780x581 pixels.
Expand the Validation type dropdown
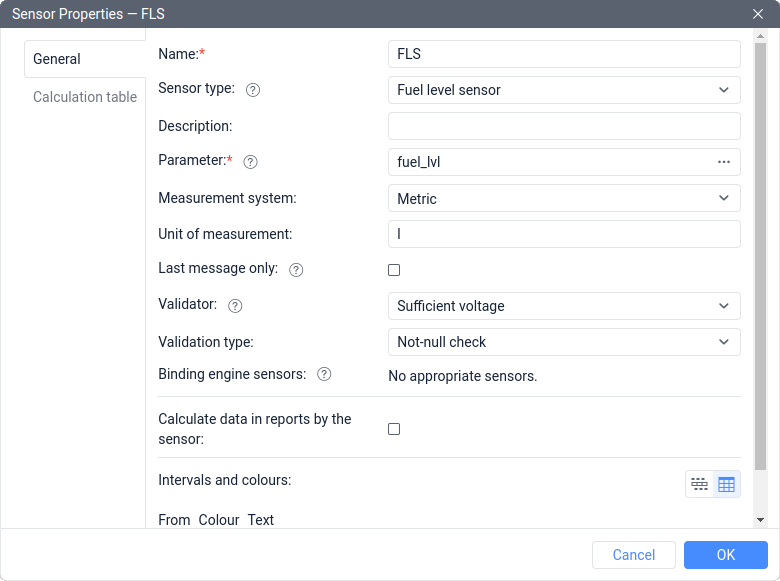(x=563, y=342)
